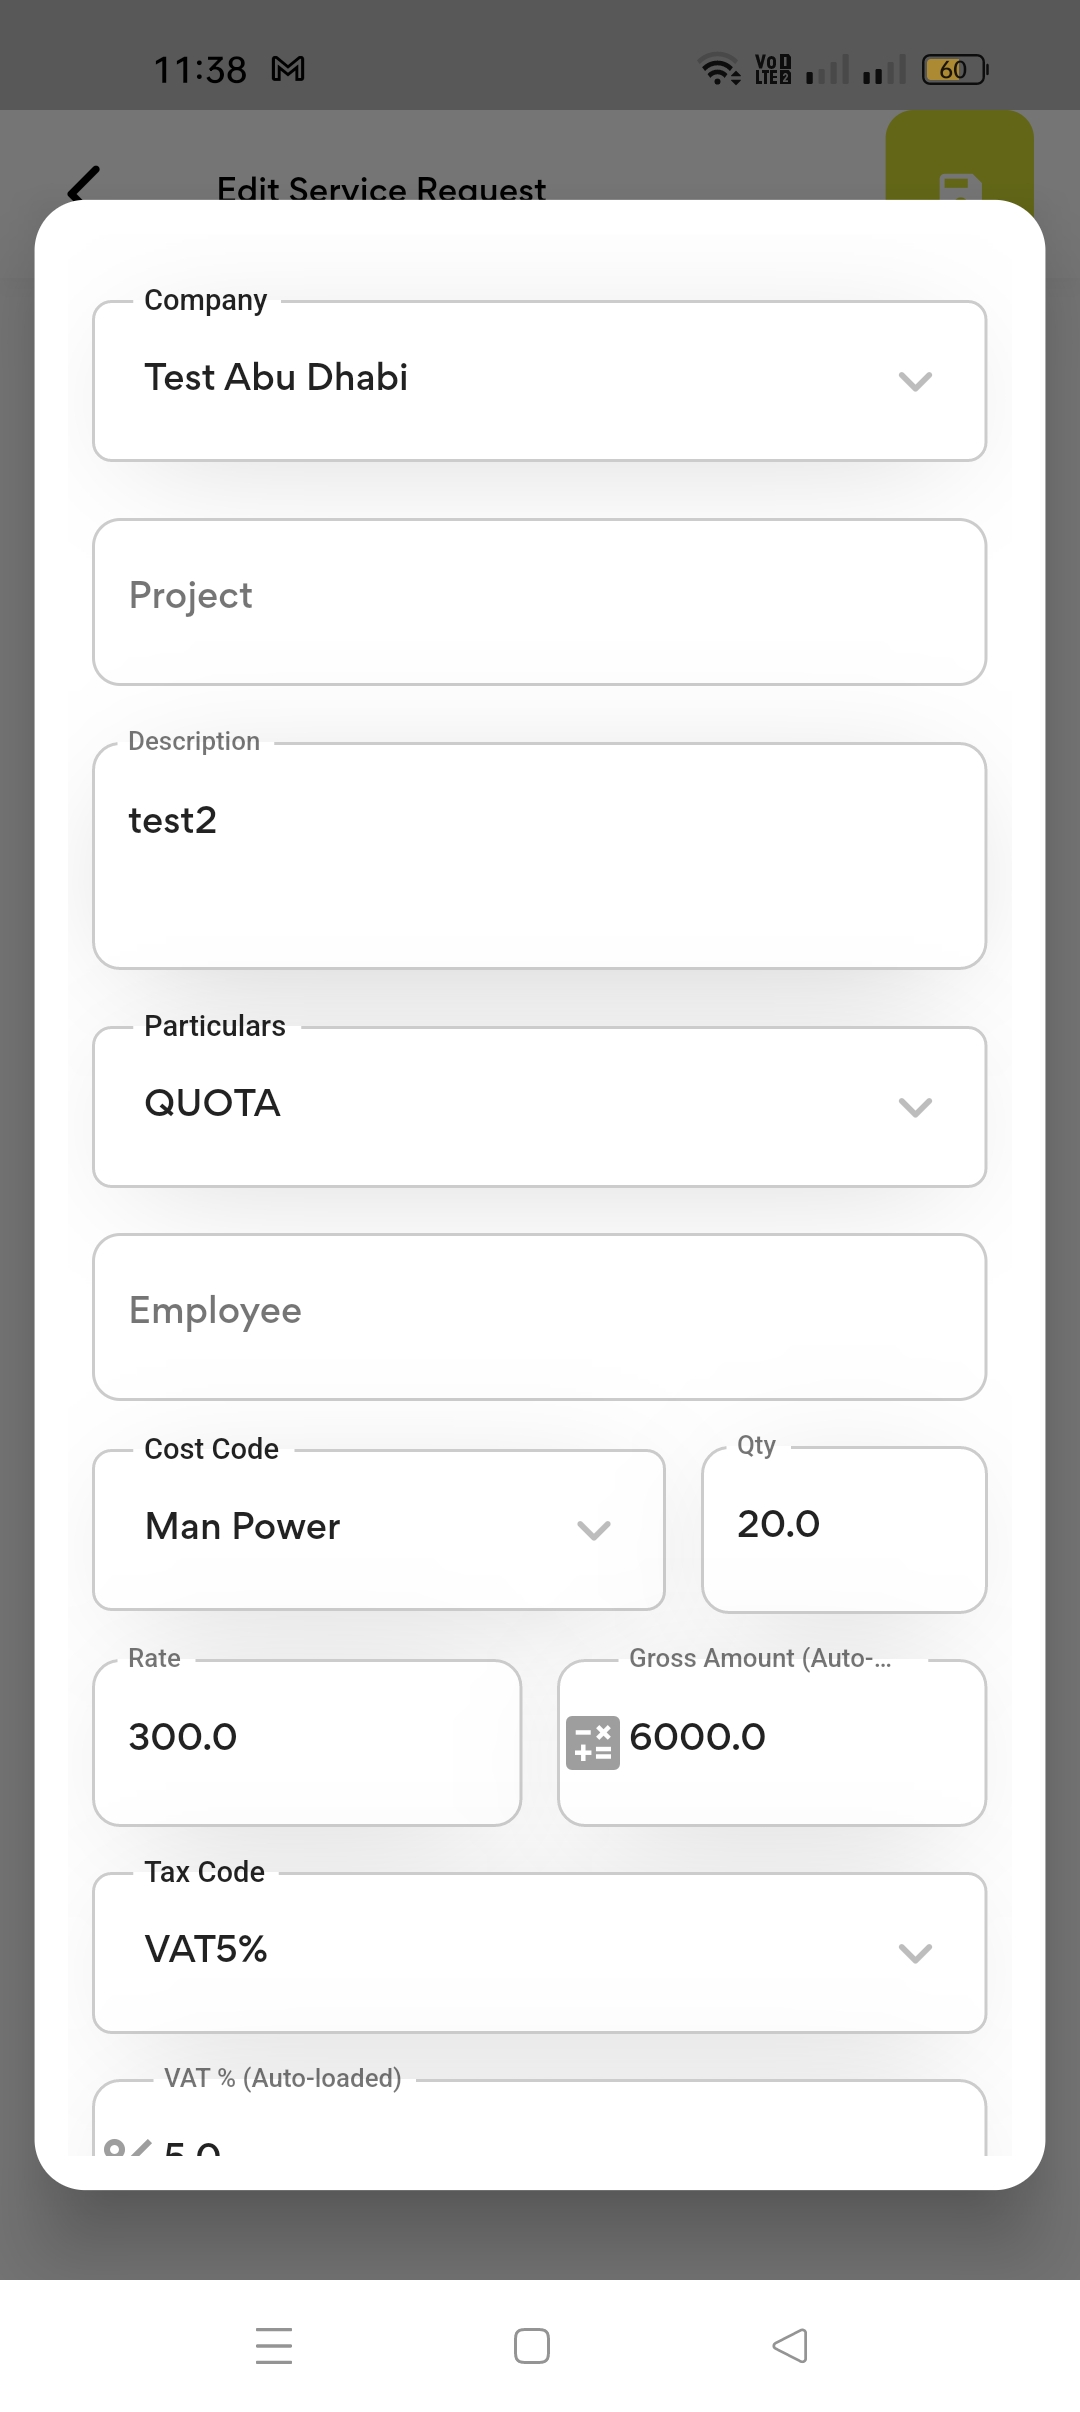Open the Android recent apps menu
This screenshot has width=1080, height=2412.
tap(274, 2345)
